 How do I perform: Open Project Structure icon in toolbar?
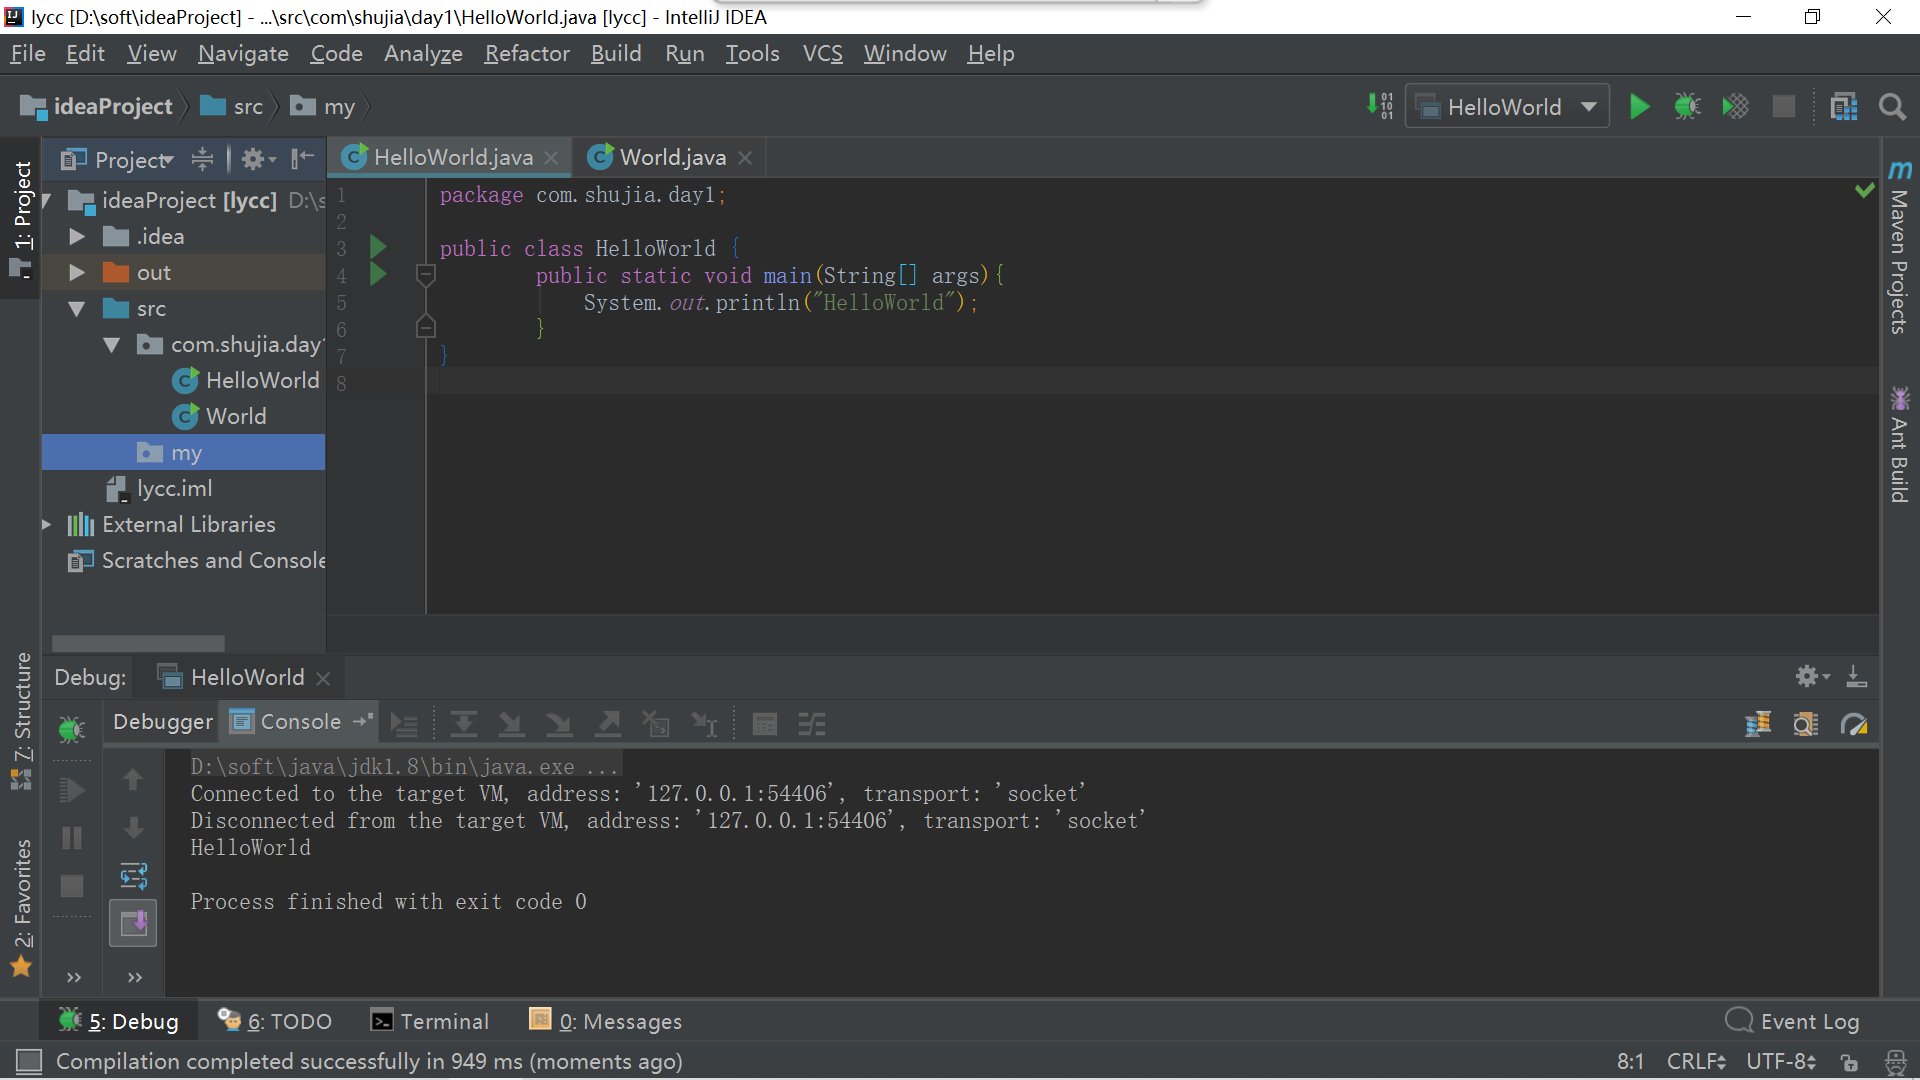tap(1843, 107)
